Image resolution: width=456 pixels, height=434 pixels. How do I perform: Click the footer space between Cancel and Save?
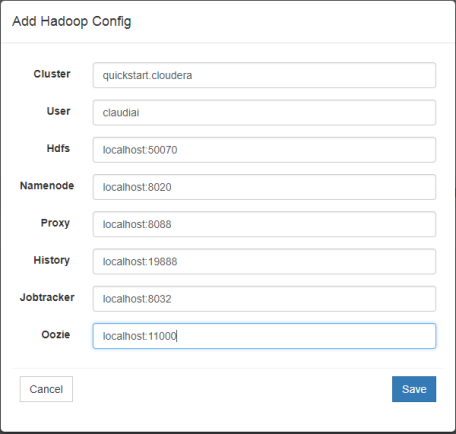232,389
